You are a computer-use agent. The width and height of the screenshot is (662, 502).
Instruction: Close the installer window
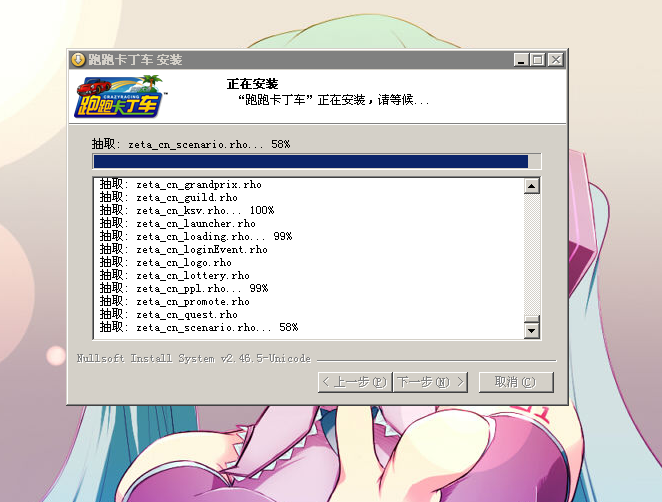coord(556,60)
